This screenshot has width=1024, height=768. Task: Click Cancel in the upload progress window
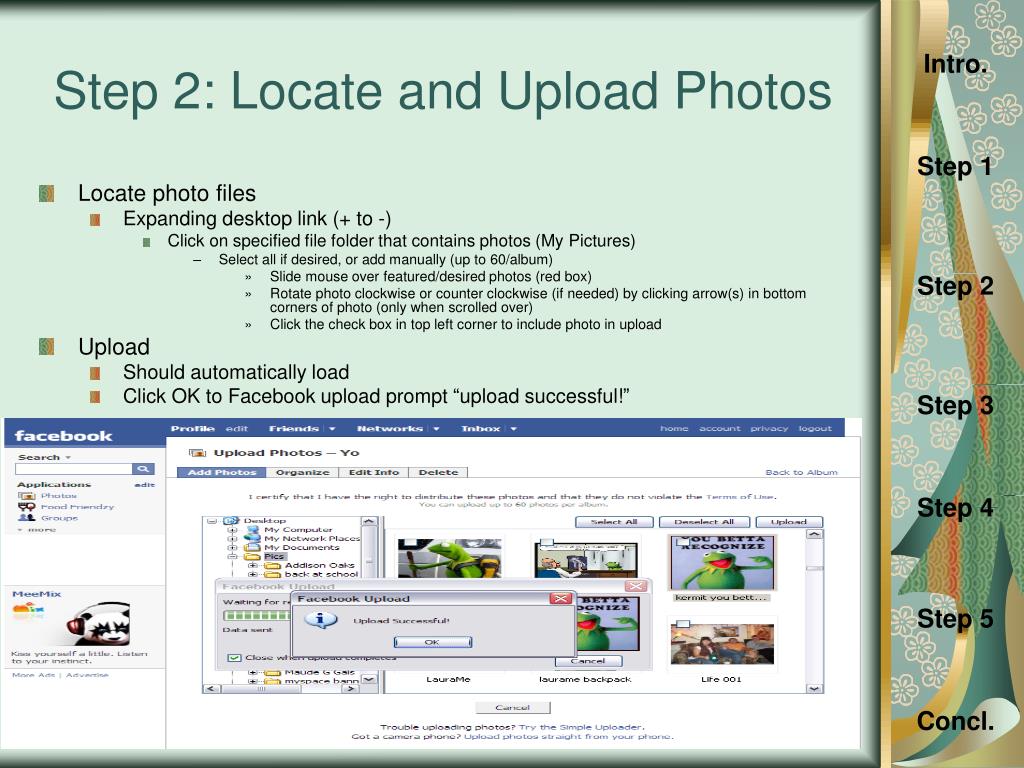(x=588, y=661)
